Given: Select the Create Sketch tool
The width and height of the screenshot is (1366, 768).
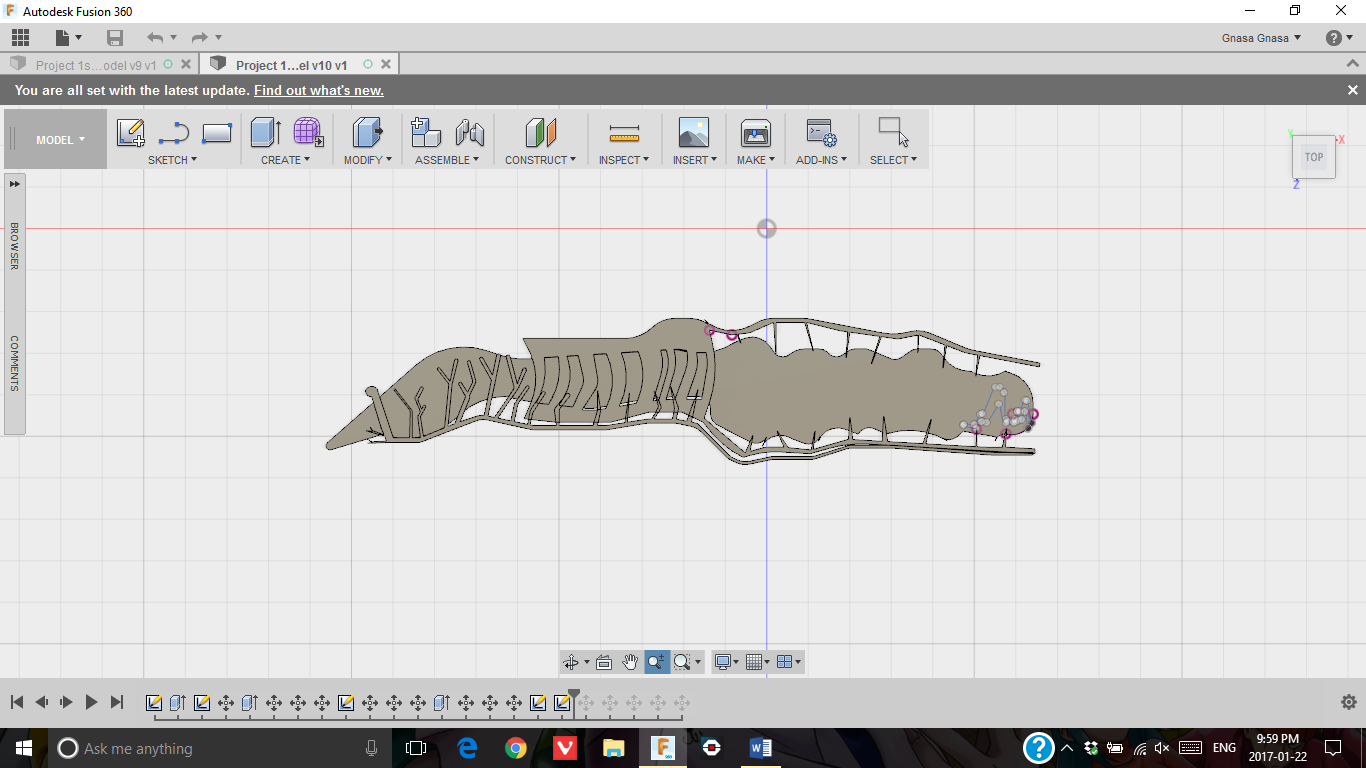Looking at the screenshot, I should click(131, 133).
